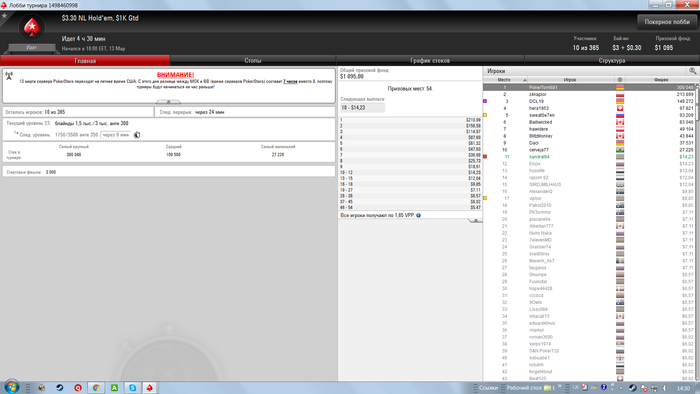Select player row hera1953
Image resolution: width=700 pixels, height=394 pixels.
pyautogui.click(x=589, y=108)
